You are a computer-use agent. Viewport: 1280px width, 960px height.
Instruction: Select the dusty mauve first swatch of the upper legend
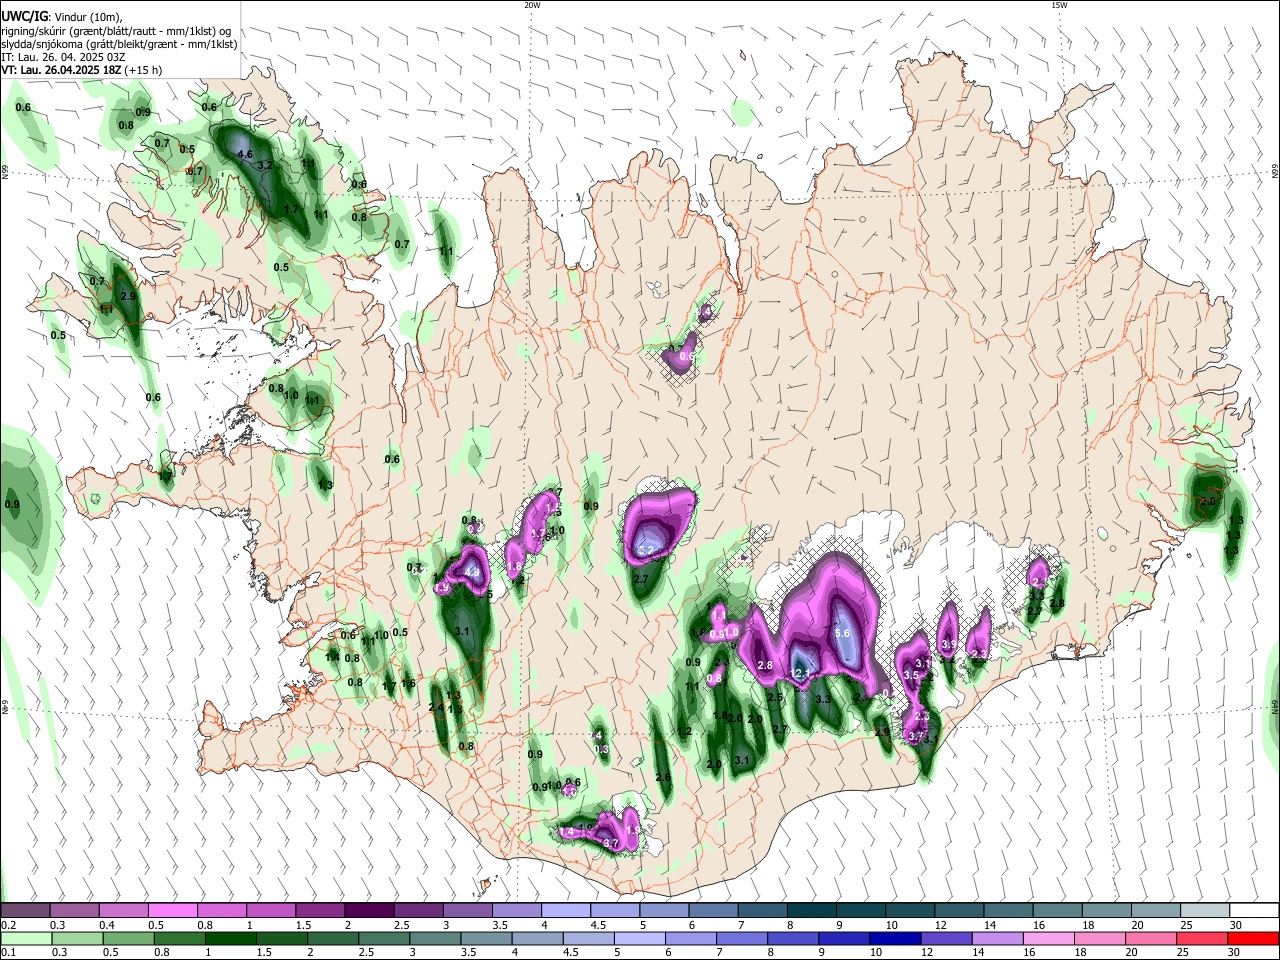[25, 910]
